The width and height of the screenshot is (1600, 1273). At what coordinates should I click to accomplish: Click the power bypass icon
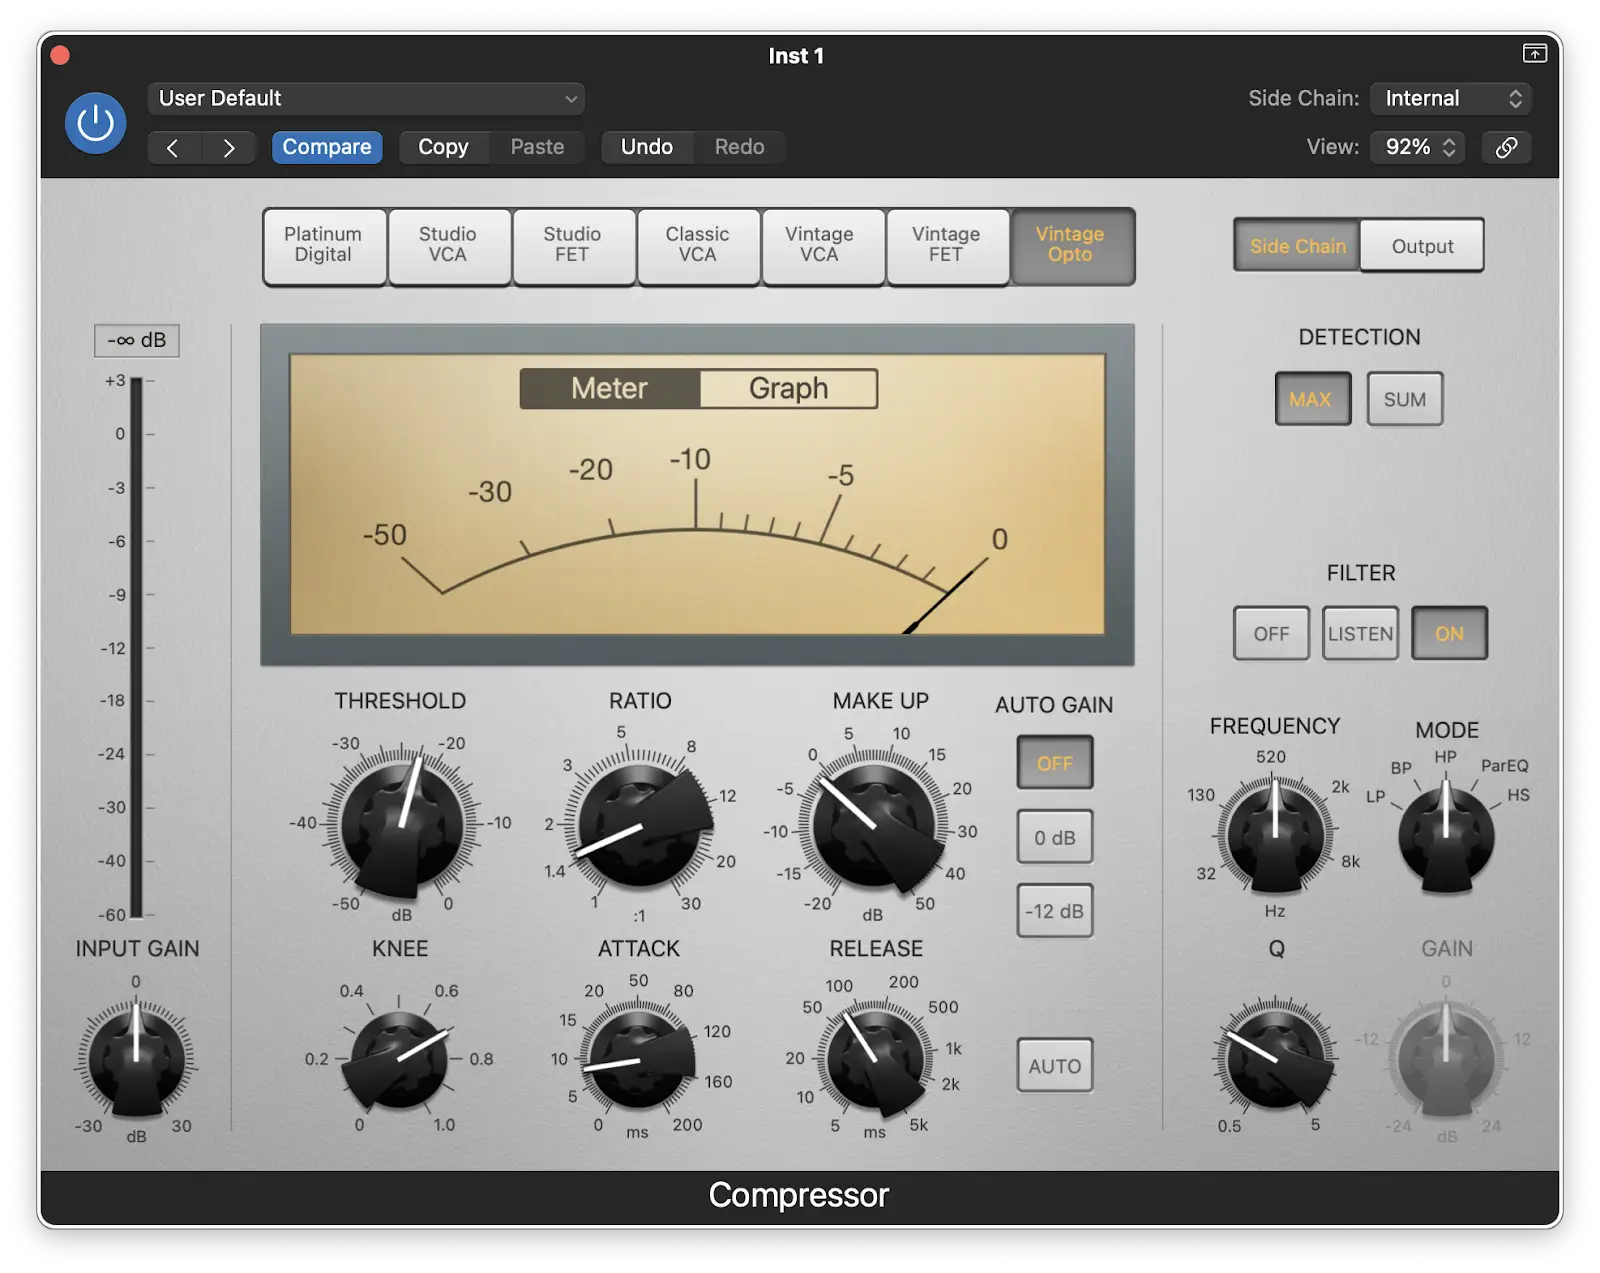(x=95, y=122)
